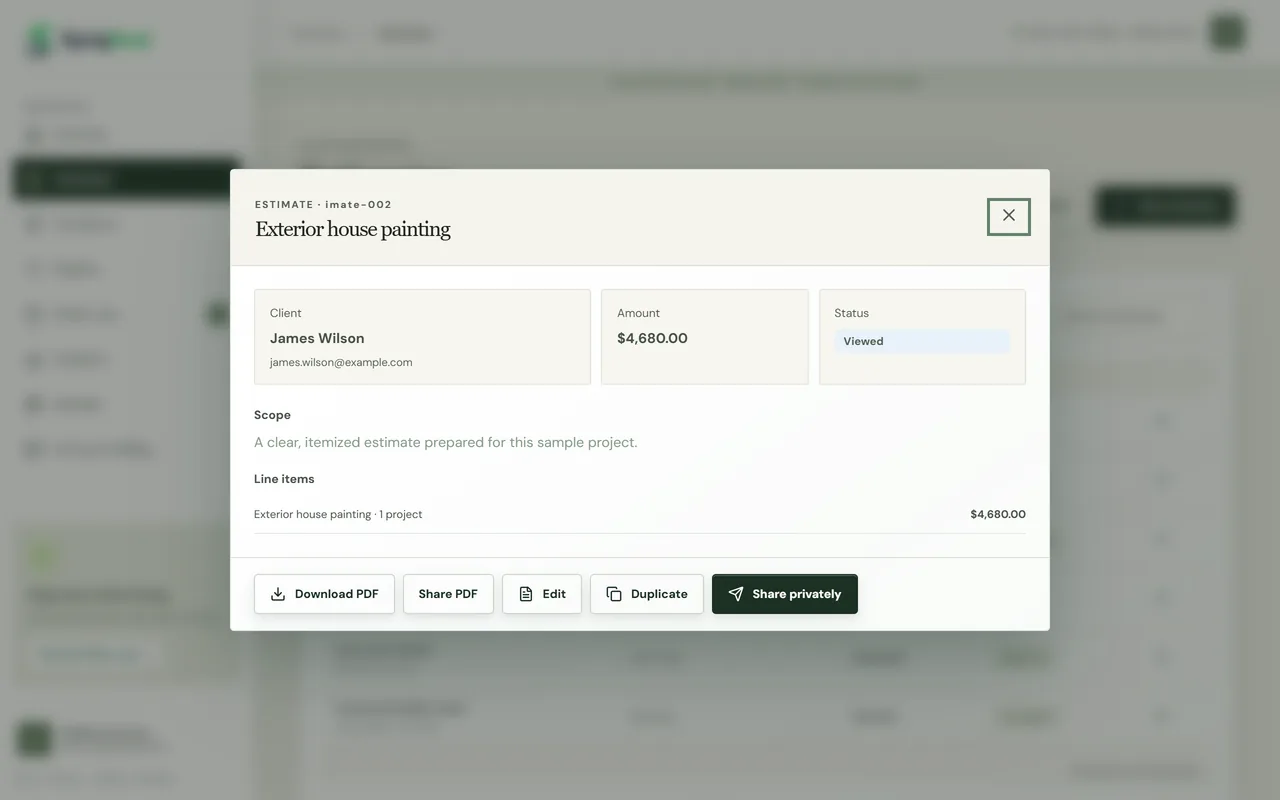
Task: Click the dialog title Exterior house painting
Action: click(x=353, y=229)
